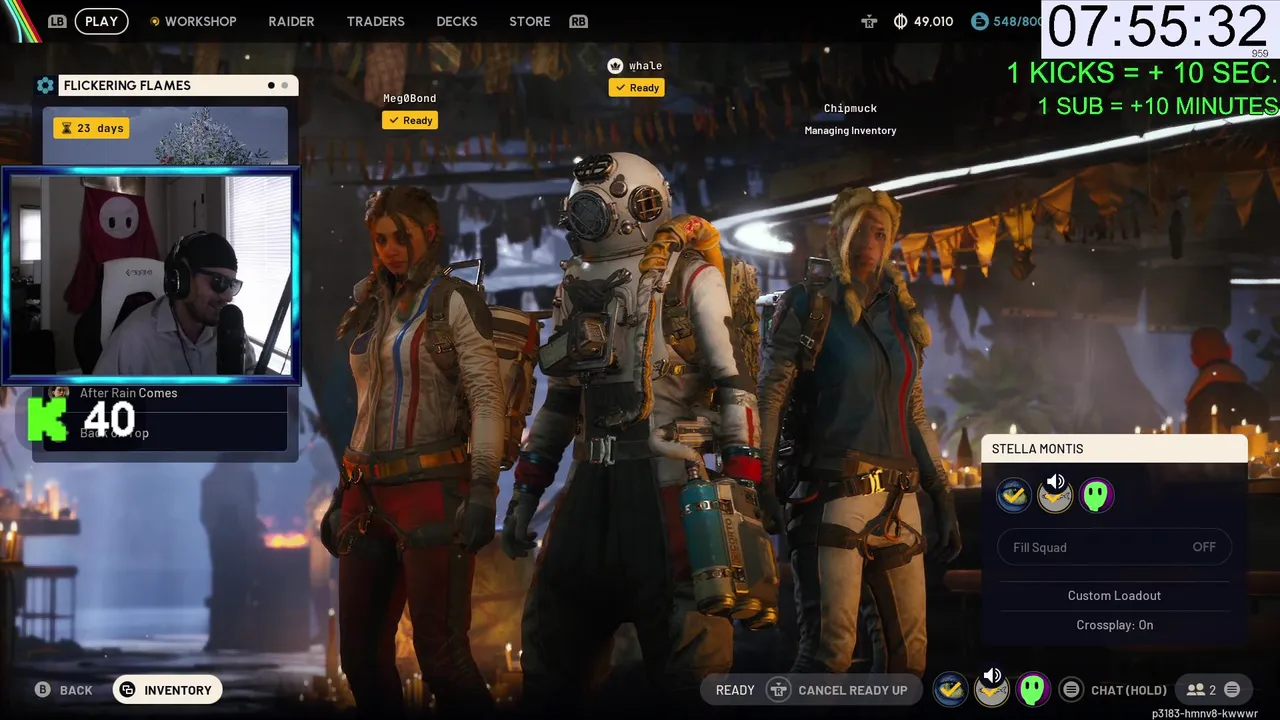Click the page indicator dots on event card
The image size is (1280, 720).
point(278,86)
